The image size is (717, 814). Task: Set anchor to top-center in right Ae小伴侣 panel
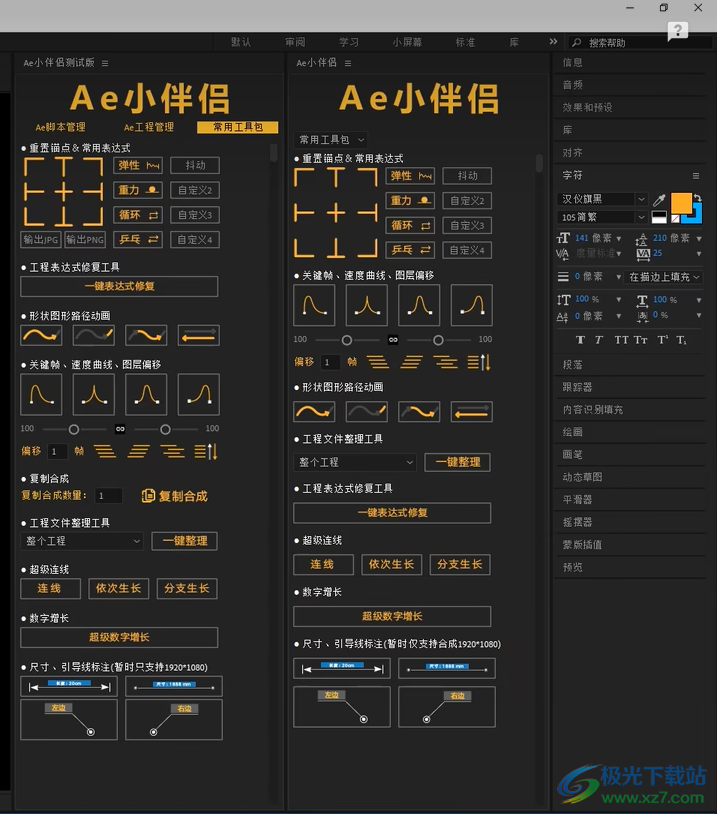(336, 177)
